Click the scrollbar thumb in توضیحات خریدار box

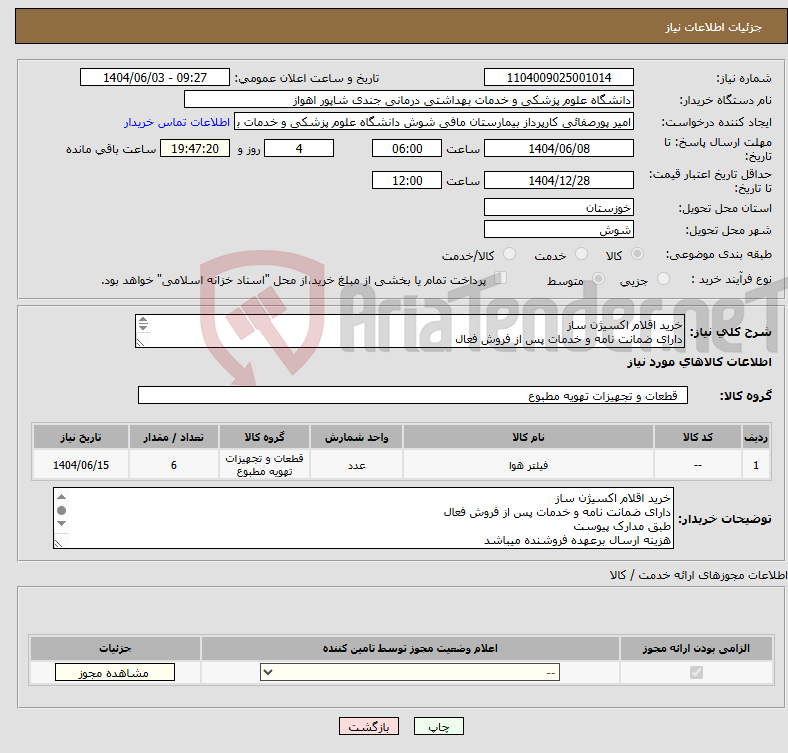point(61,510)
